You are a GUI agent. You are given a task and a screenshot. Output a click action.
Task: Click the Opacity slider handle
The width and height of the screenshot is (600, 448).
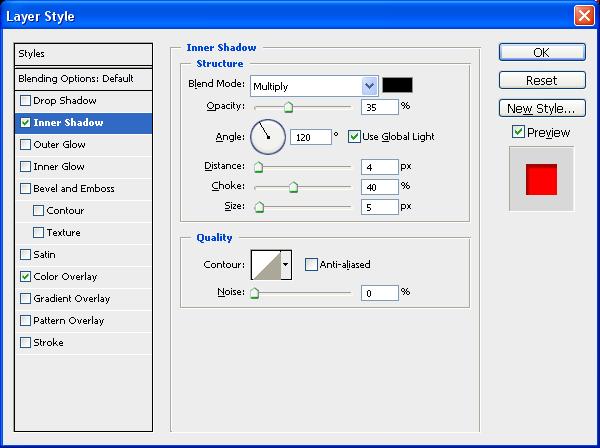289,107
